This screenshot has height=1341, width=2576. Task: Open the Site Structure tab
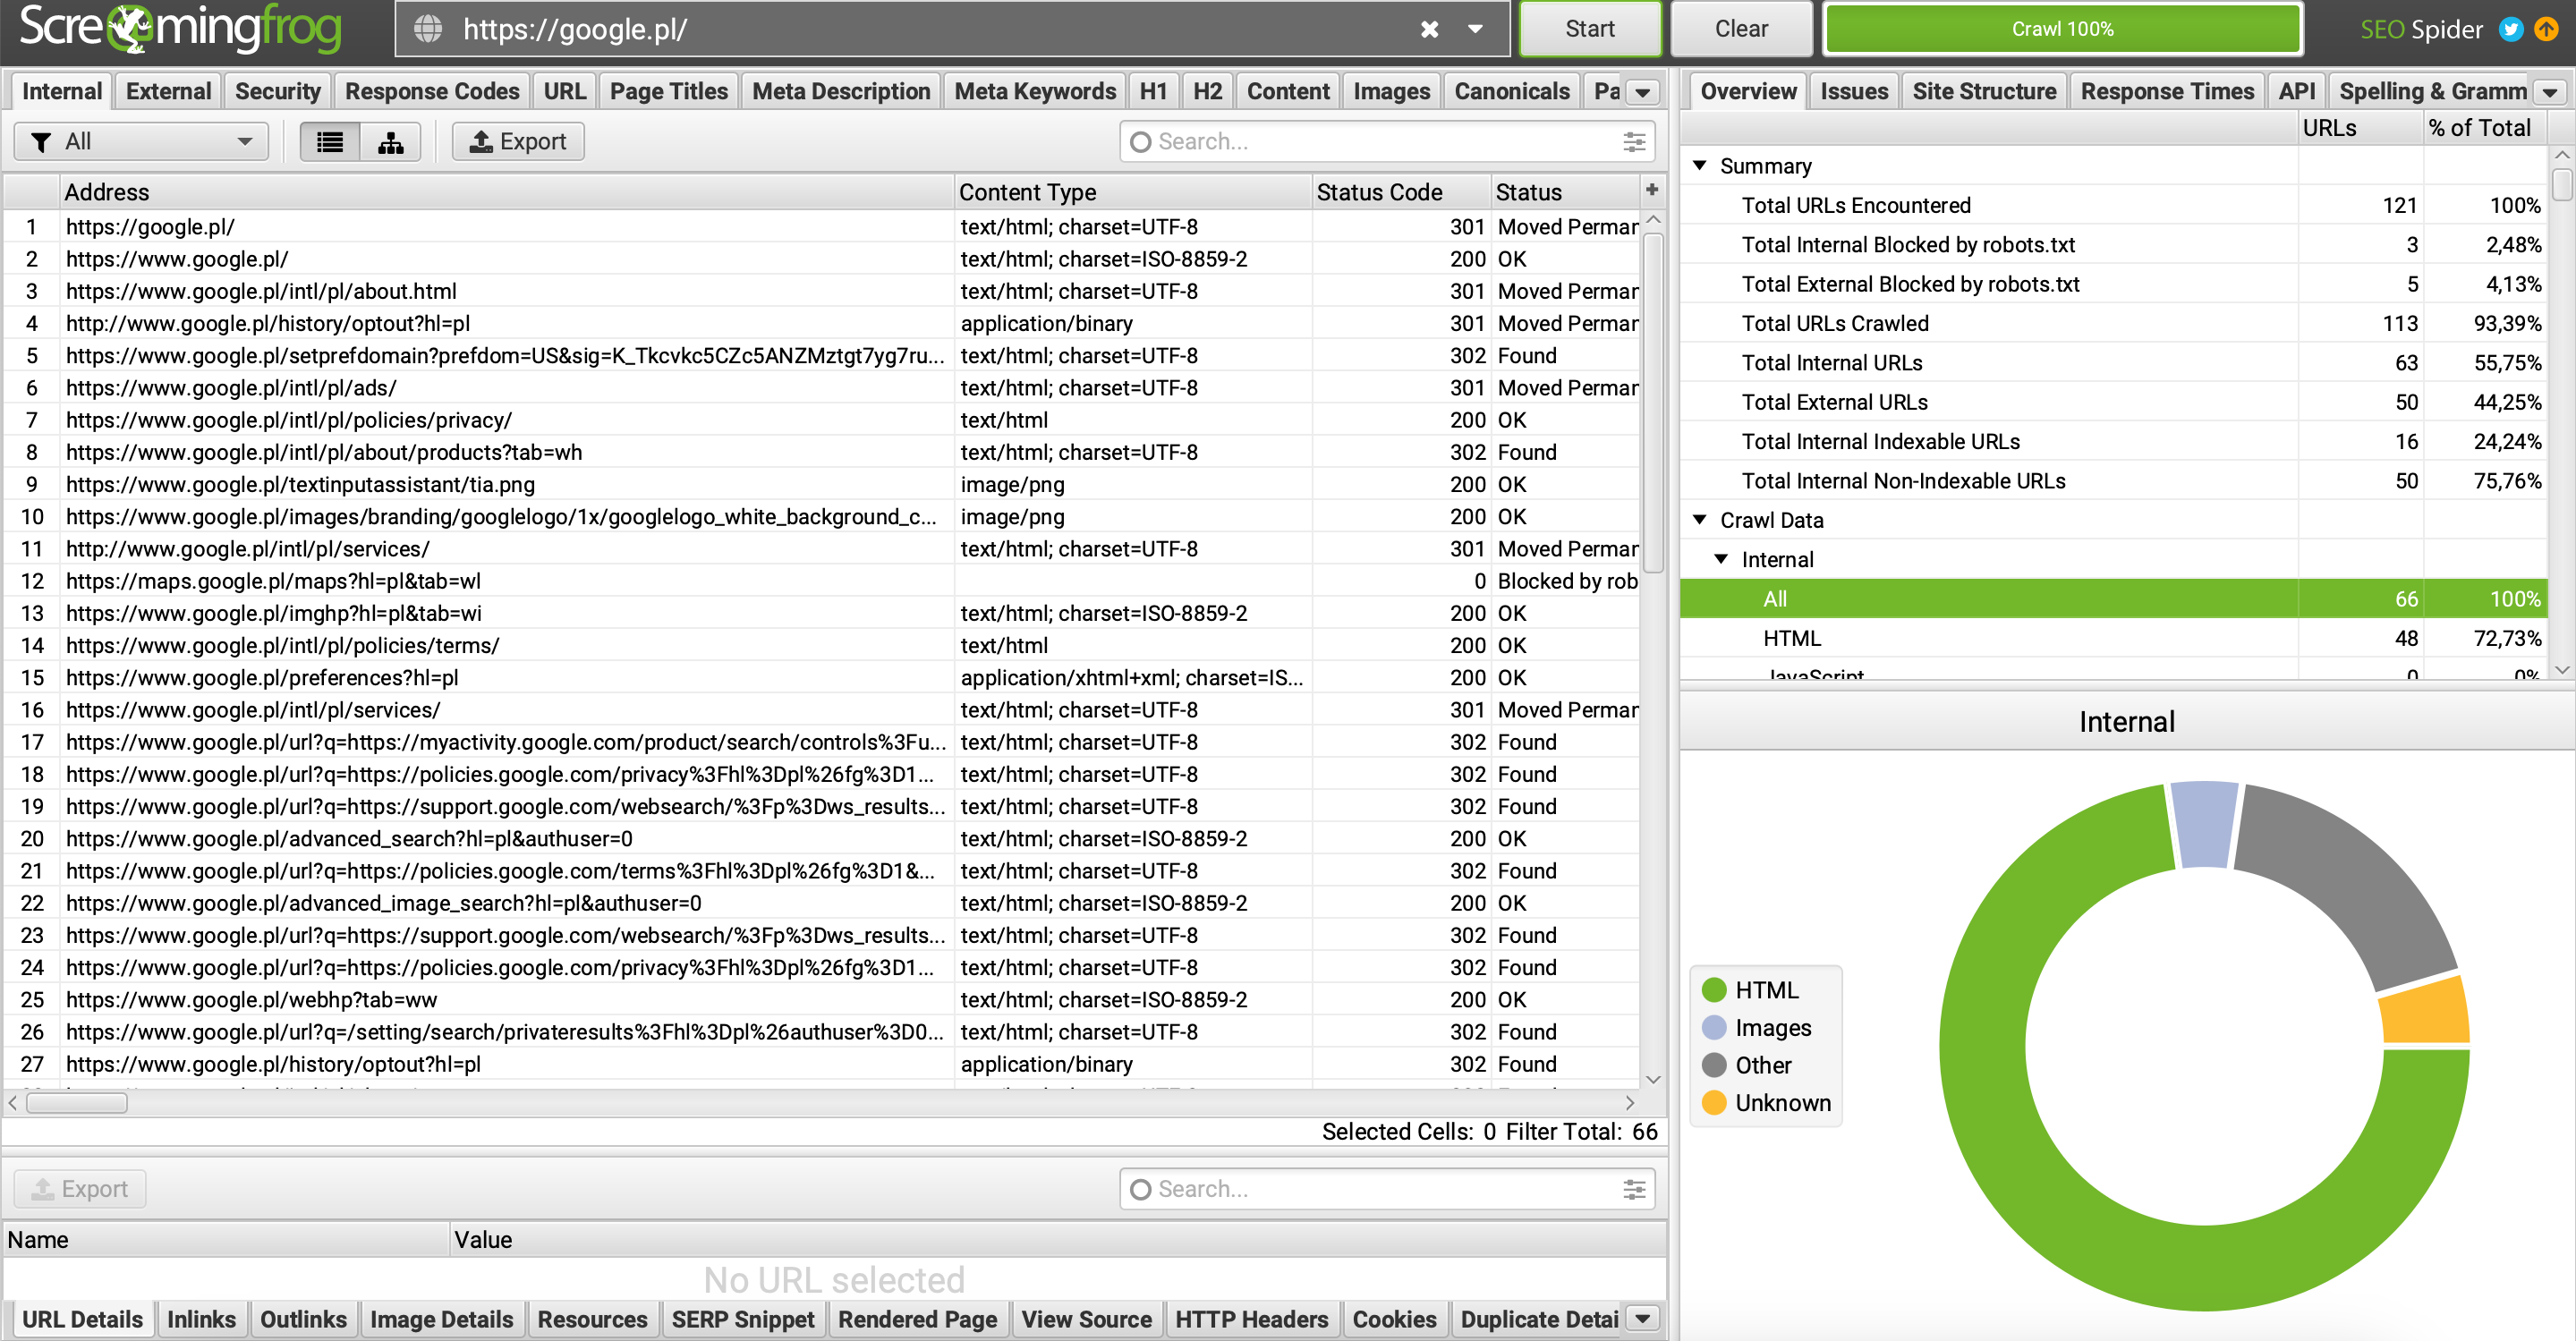pyautogui.click(x=1984, y=91)
